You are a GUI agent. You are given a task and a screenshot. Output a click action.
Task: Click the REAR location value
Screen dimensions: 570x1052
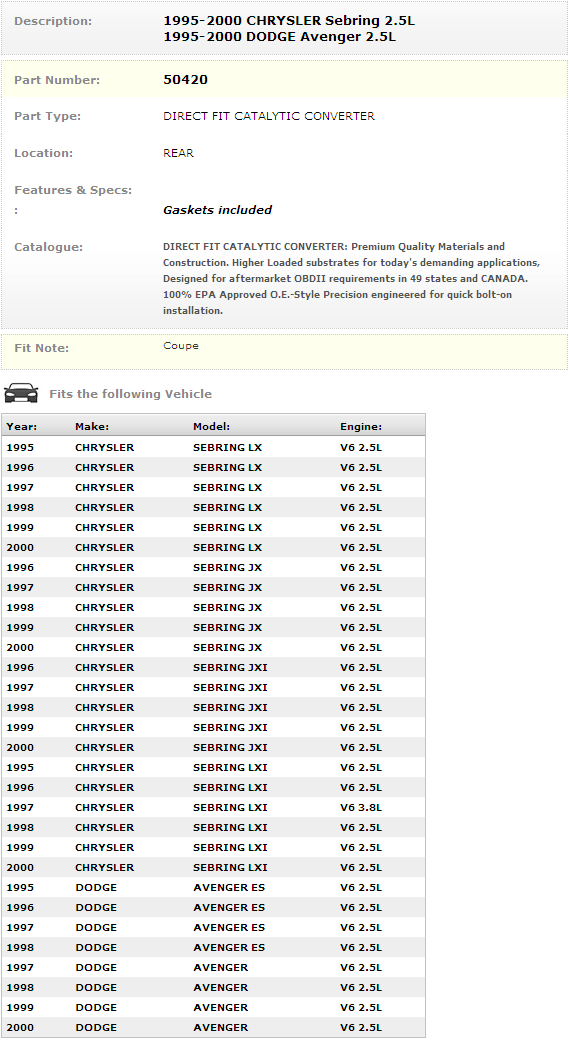(178, 153)
